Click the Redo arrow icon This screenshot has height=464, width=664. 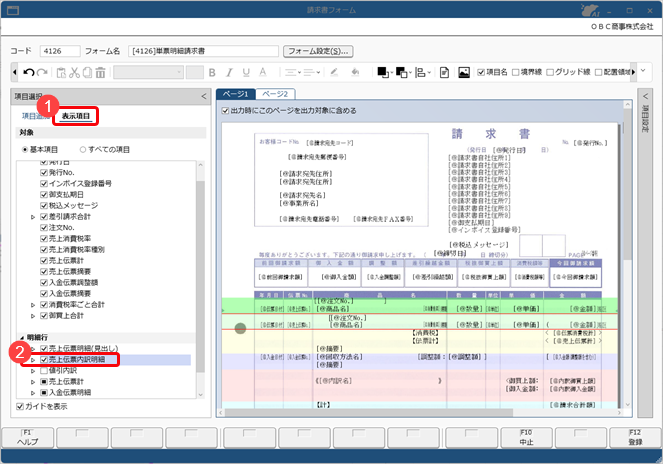[x=42, y=72]
